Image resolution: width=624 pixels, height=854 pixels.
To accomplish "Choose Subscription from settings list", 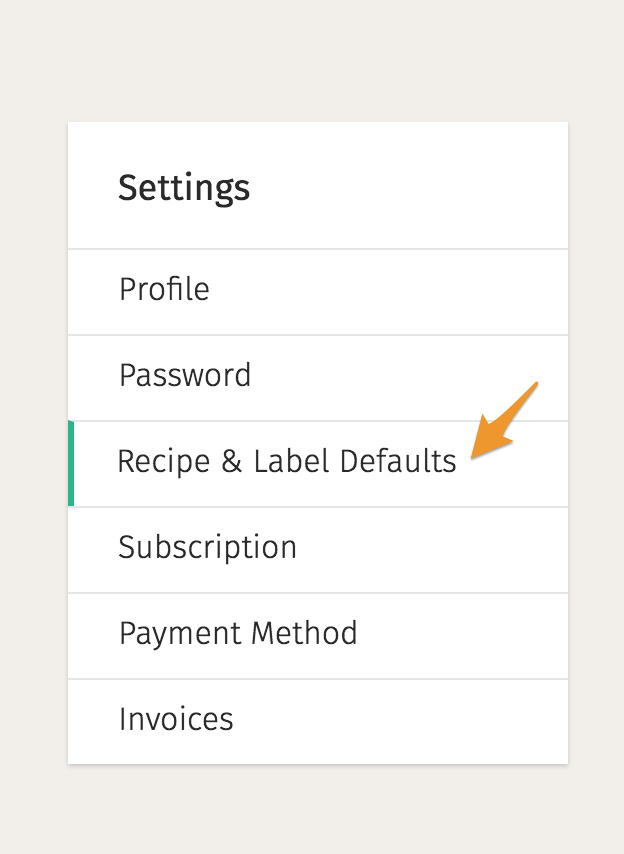I will coord(207,547).
